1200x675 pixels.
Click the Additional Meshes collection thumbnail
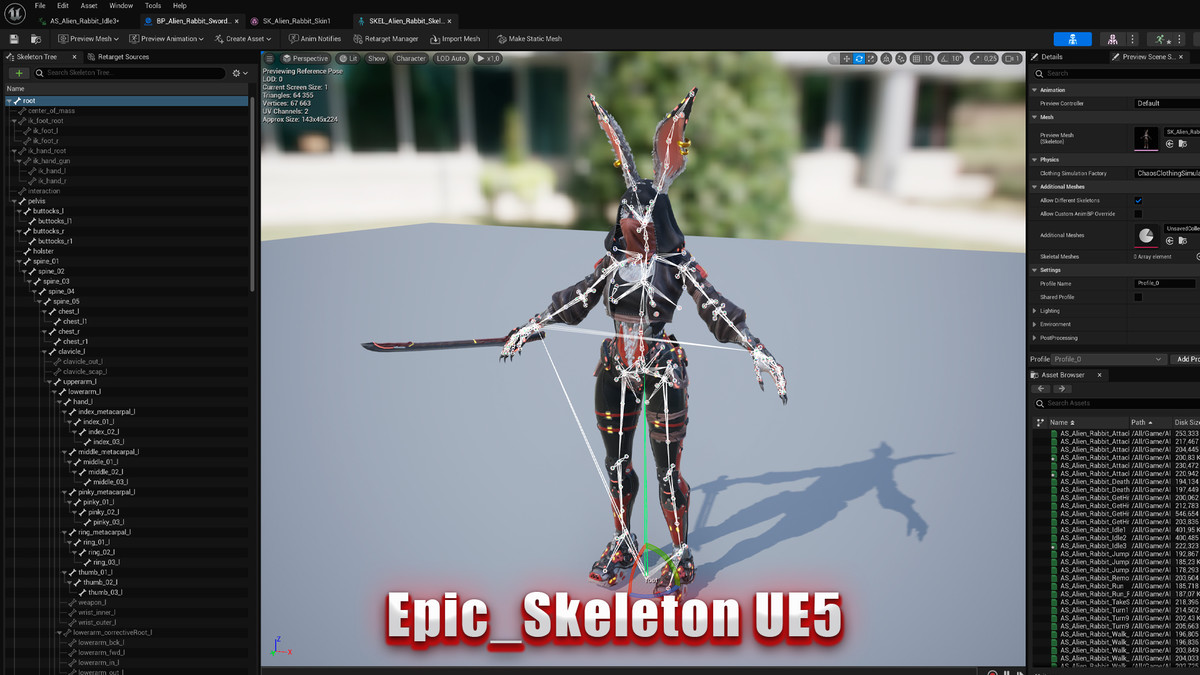point(1146,235)
